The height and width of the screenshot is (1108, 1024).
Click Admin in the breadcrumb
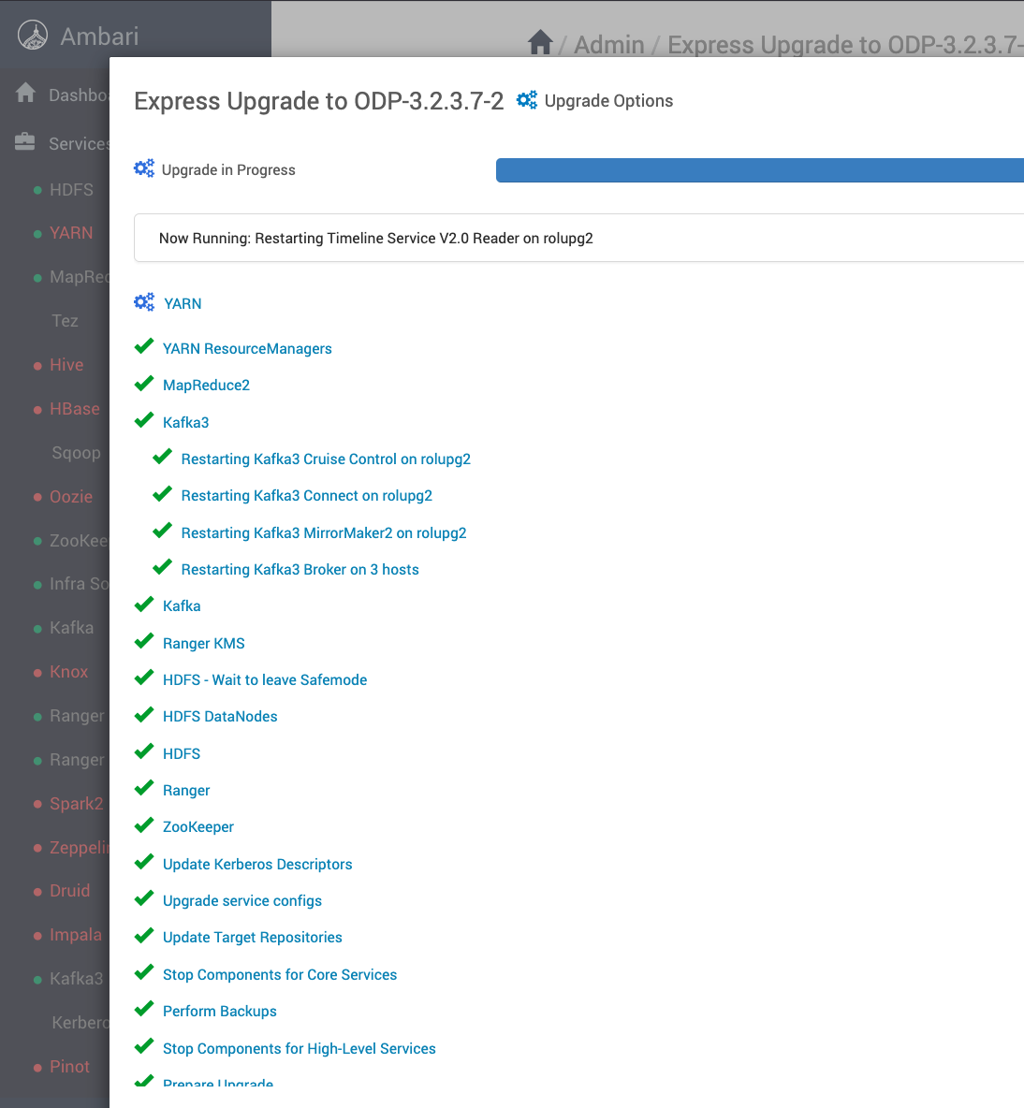tap(609, 45)
